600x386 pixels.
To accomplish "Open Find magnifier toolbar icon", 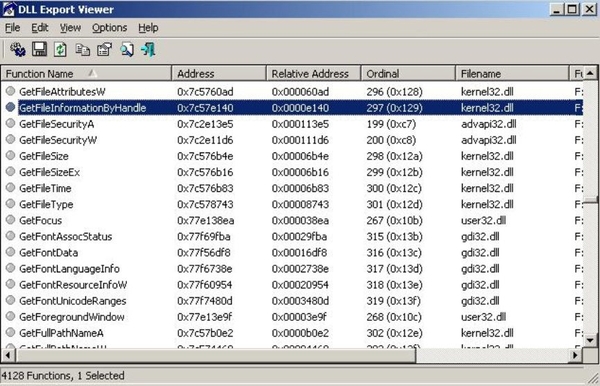I will [127, 50].
